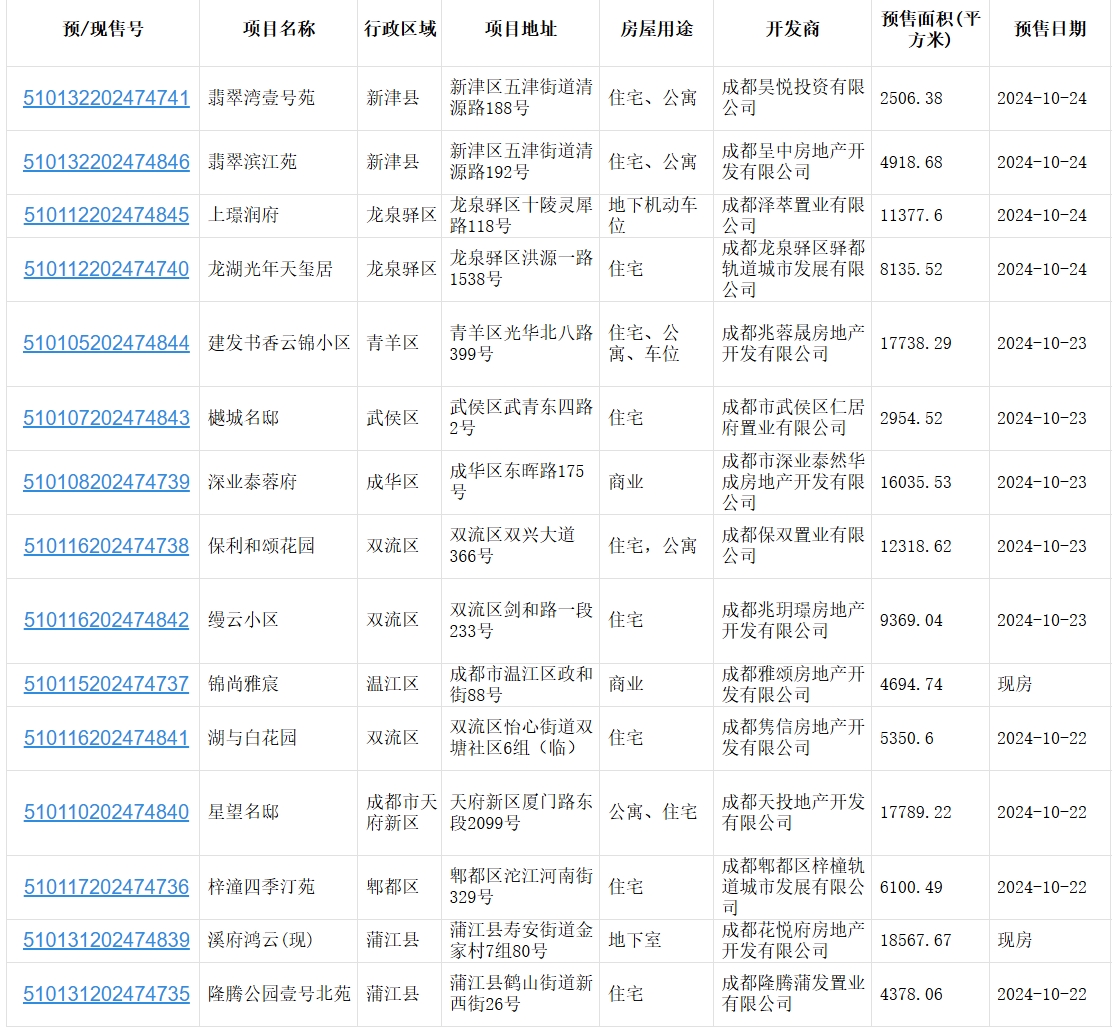Select the 房屋用途 column header
Viewport: 1112px width, 1030px height.
[x=657, y=29]
